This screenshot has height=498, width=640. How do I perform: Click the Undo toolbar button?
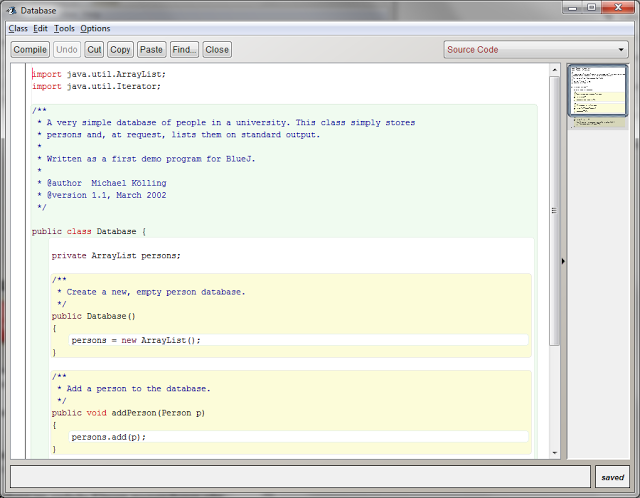pyautogui.click(x=67, y=49)
